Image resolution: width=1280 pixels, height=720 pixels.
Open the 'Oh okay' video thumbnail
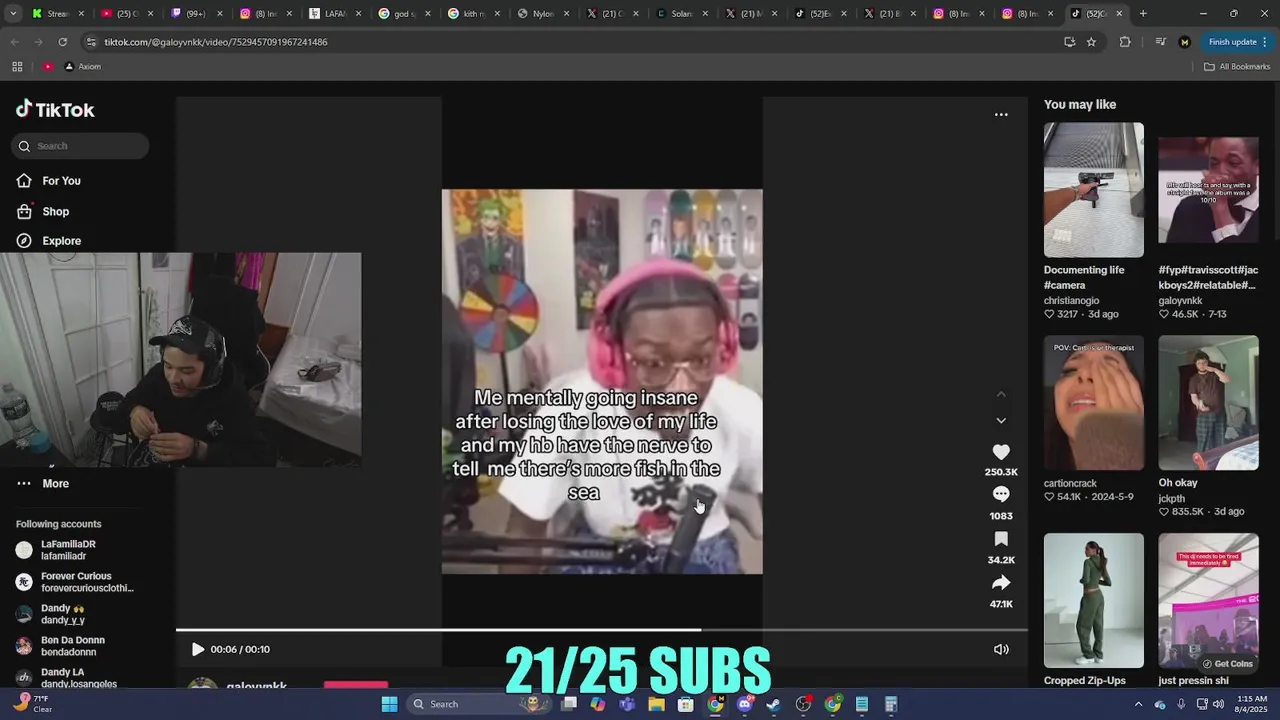(1208, 403)
